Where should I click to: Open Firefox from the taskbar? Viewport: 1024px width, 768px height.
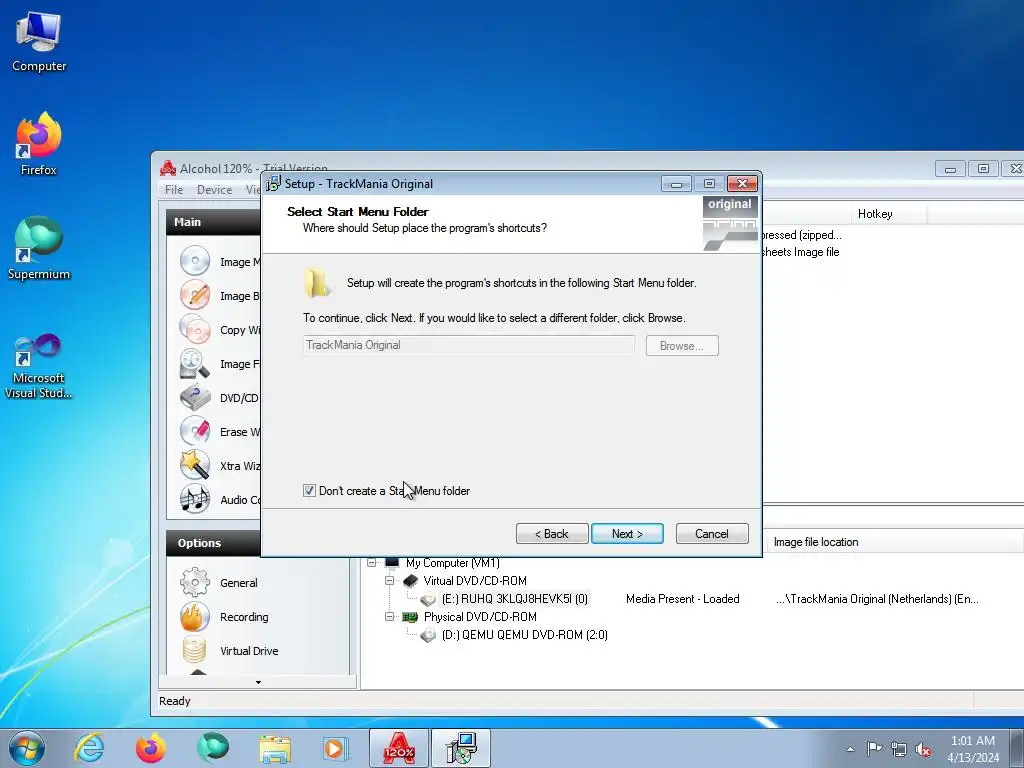[x=151, y=748]
